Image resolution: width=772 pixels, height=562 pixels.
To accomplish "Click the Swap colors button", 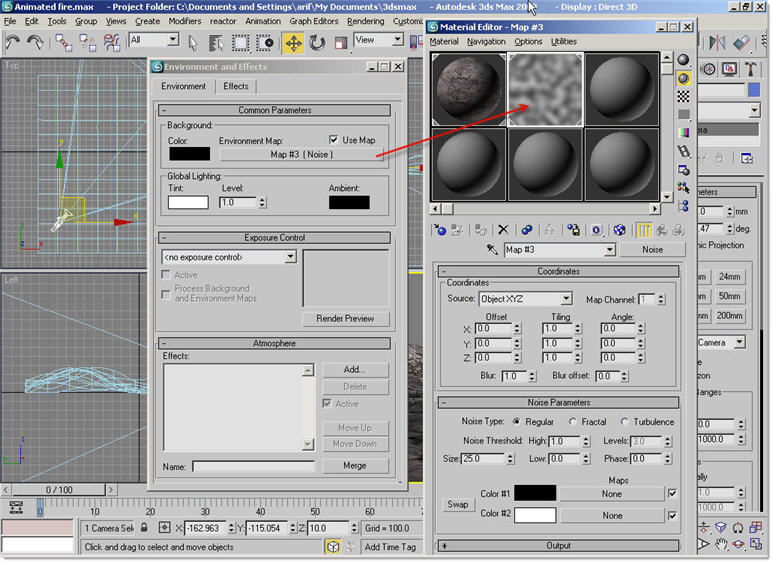I will point(458,504).
